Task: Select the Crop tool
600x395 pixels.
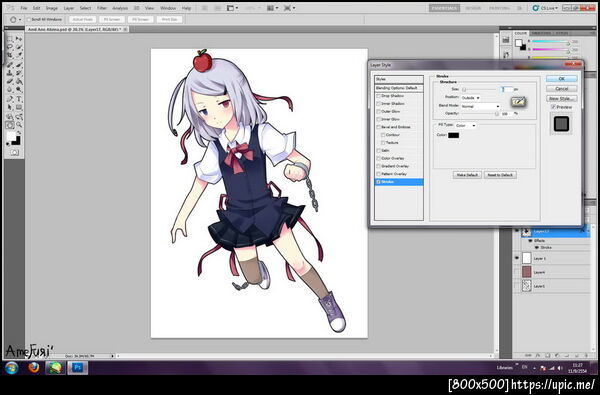Action: [10, 55]
